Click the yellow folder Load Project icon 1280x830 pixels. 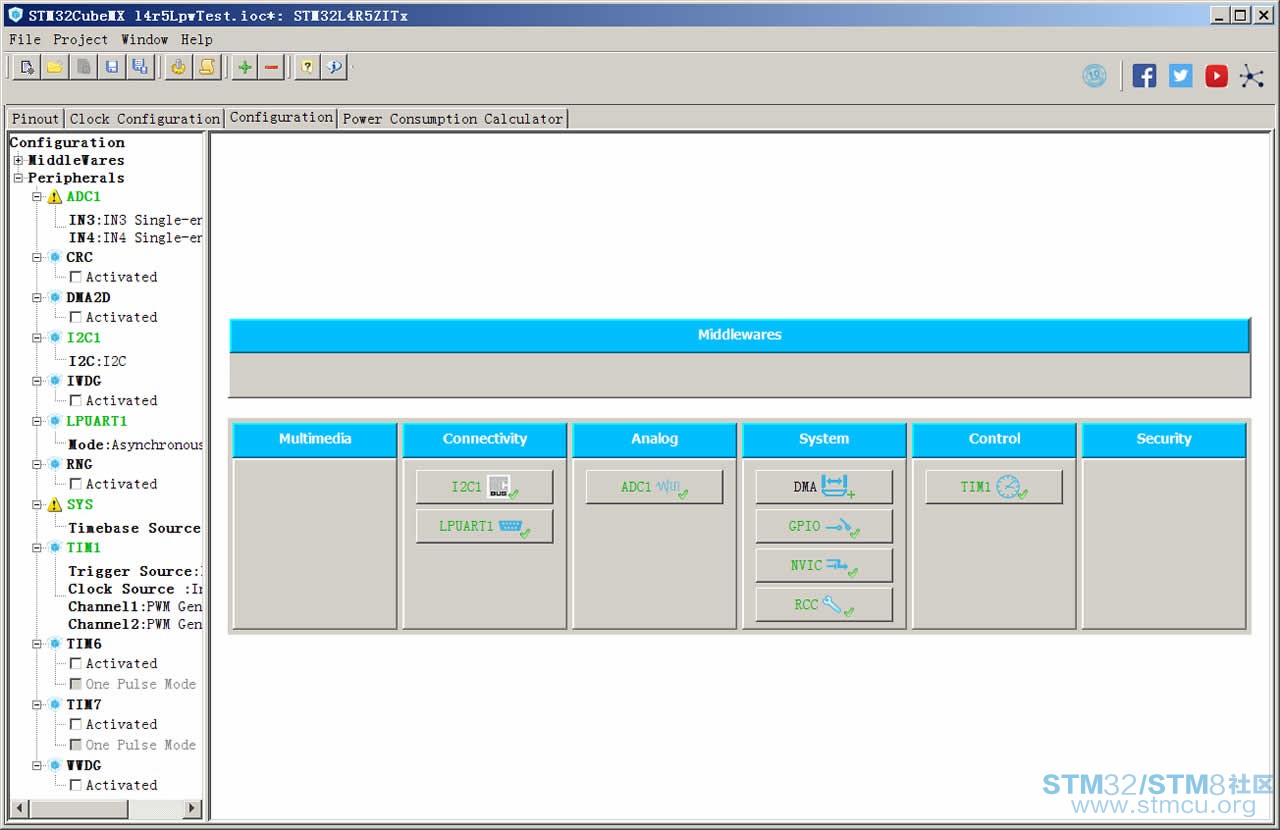click(x=55, y=67)
